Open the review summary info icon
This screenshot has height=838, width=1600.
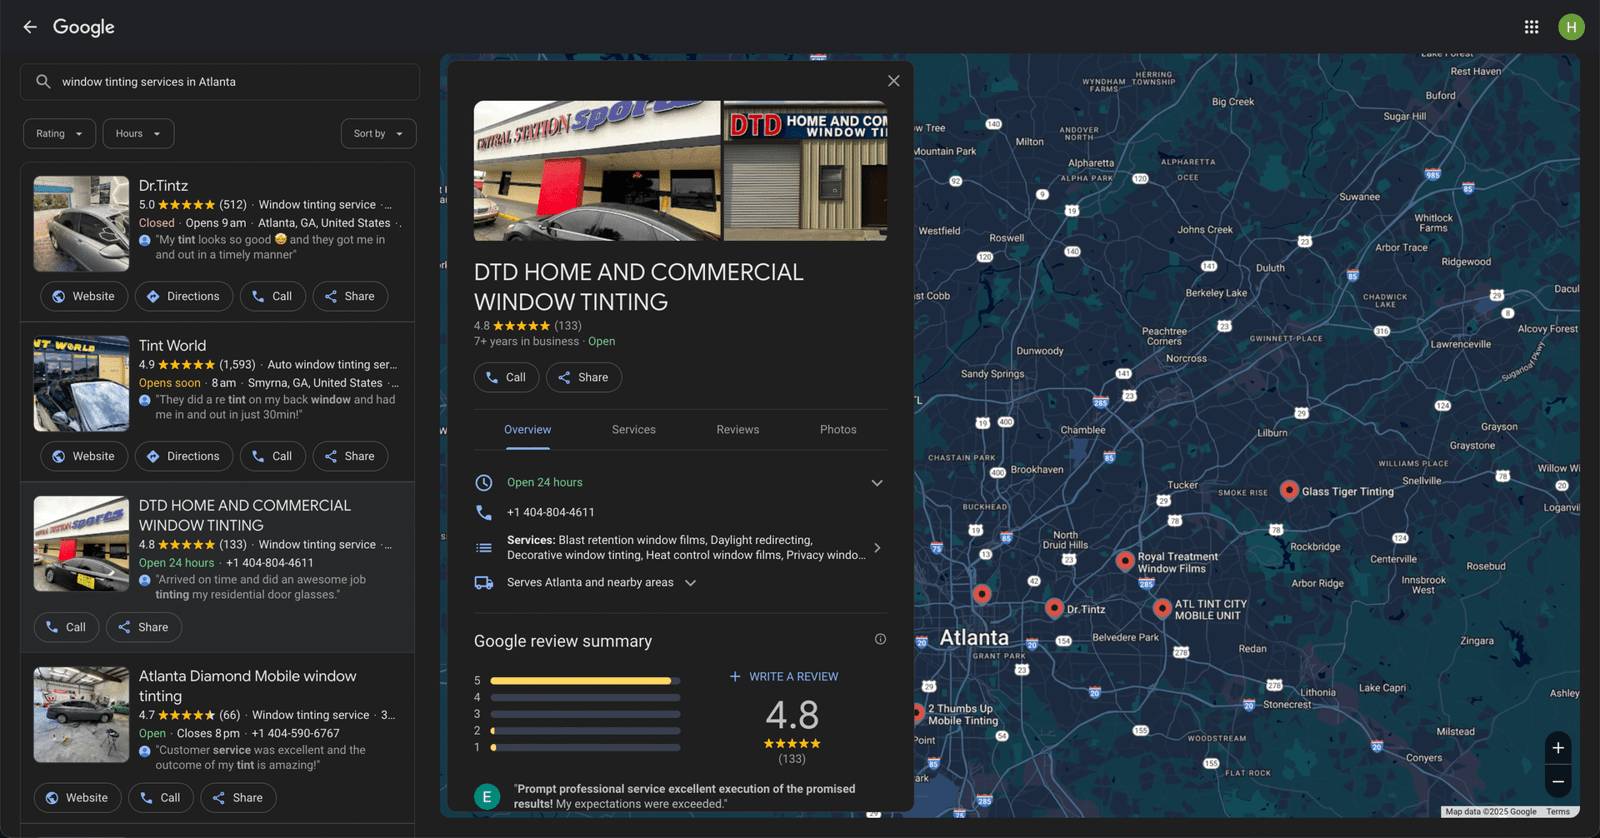[880, 639]
